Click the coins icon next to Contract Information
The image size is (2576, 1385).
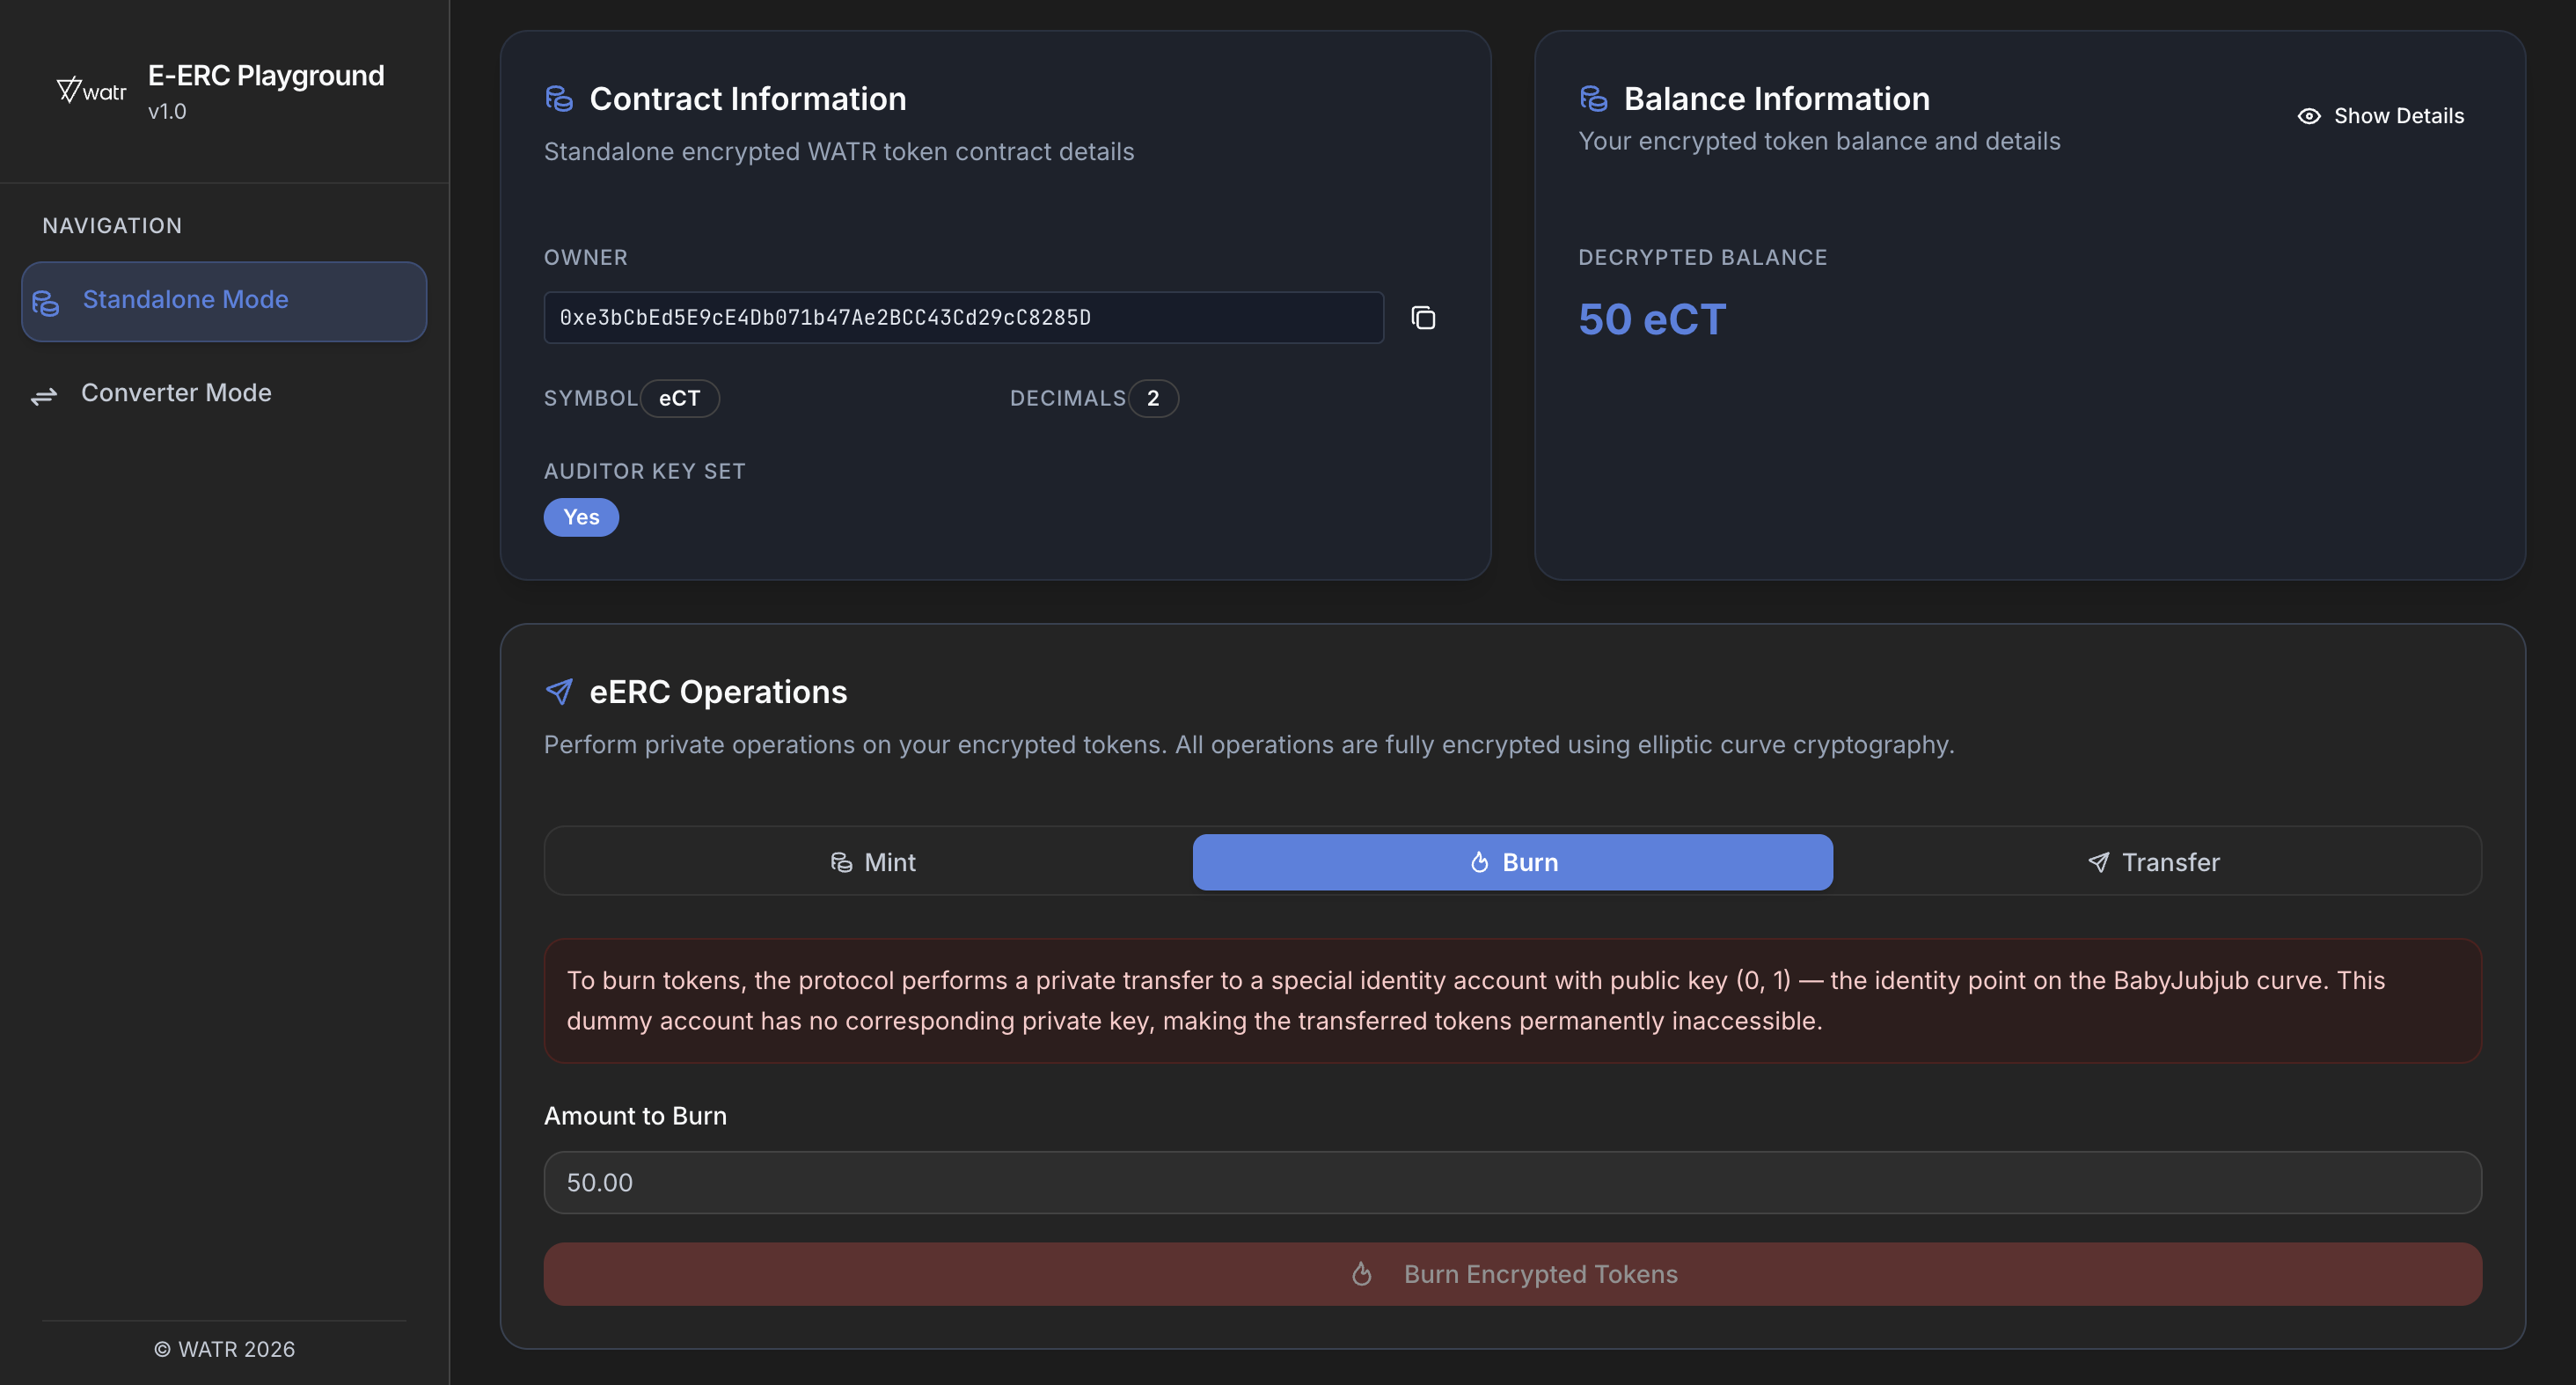tap(559, 99)
